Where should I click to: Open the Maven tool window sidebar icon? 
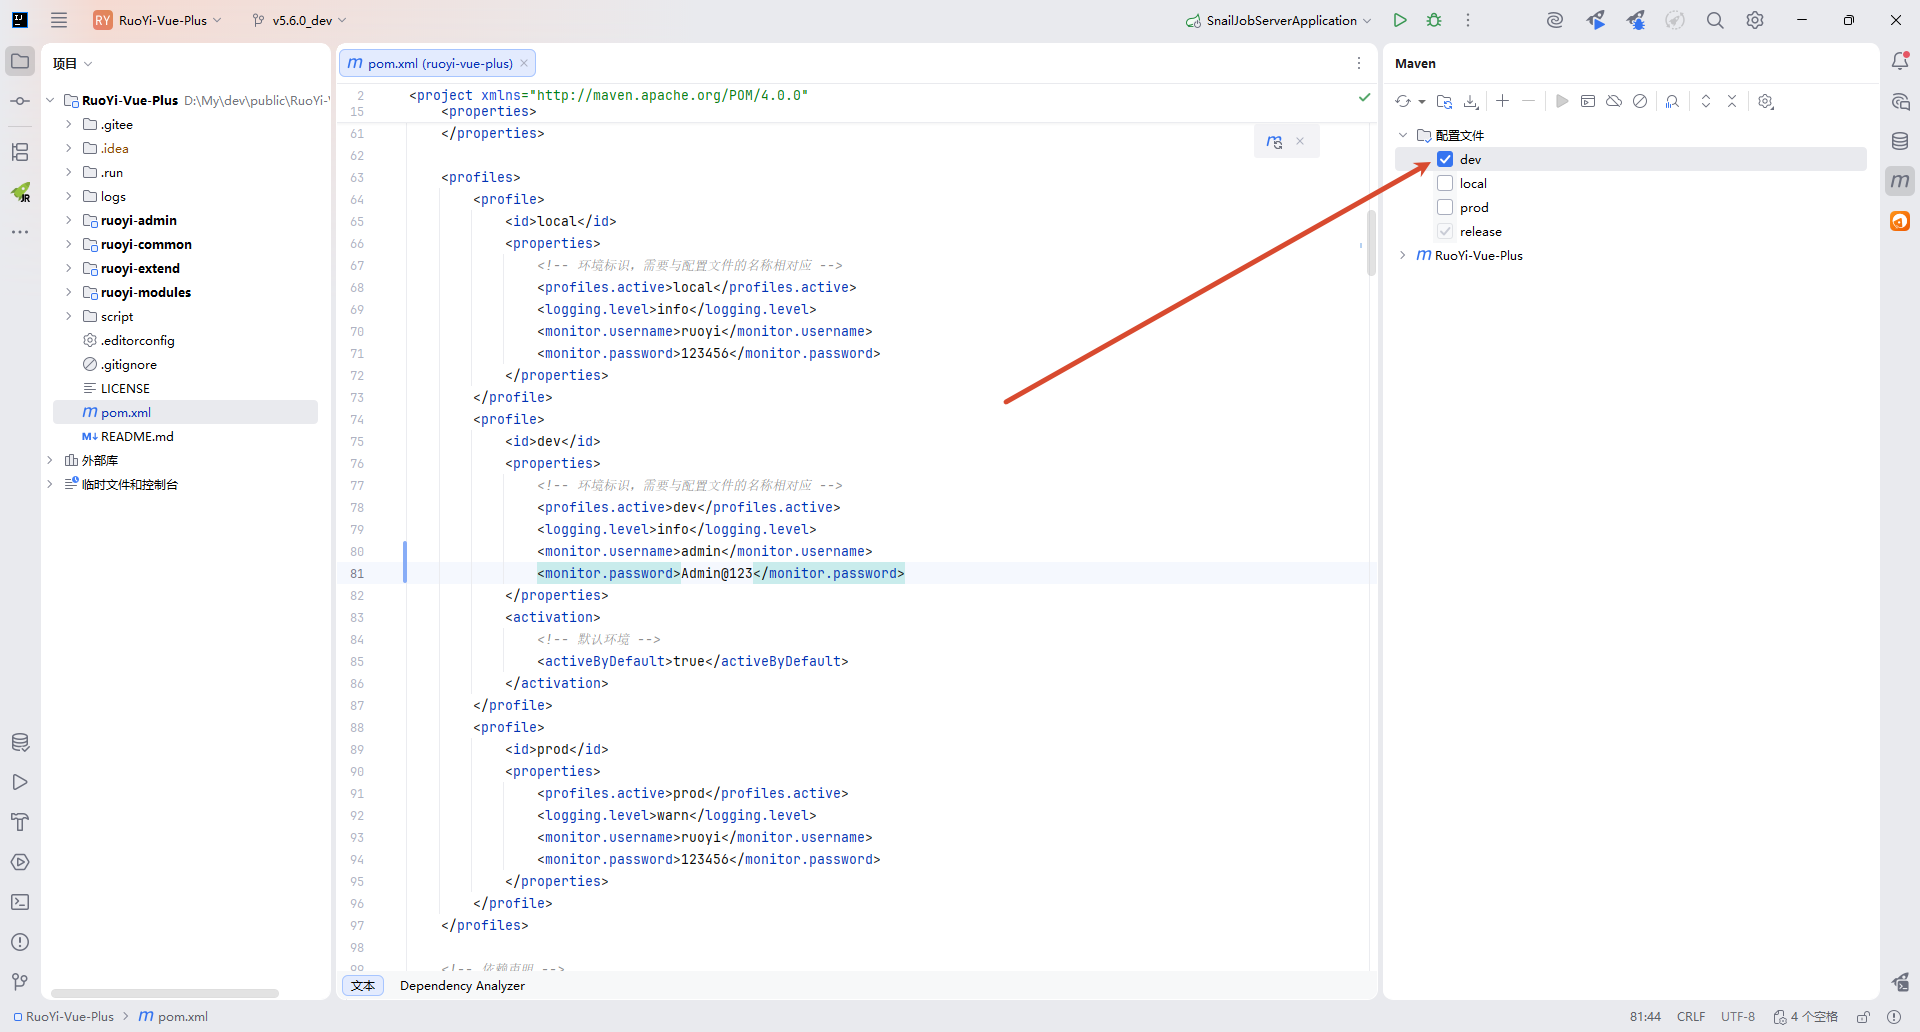coord(1900,181)
